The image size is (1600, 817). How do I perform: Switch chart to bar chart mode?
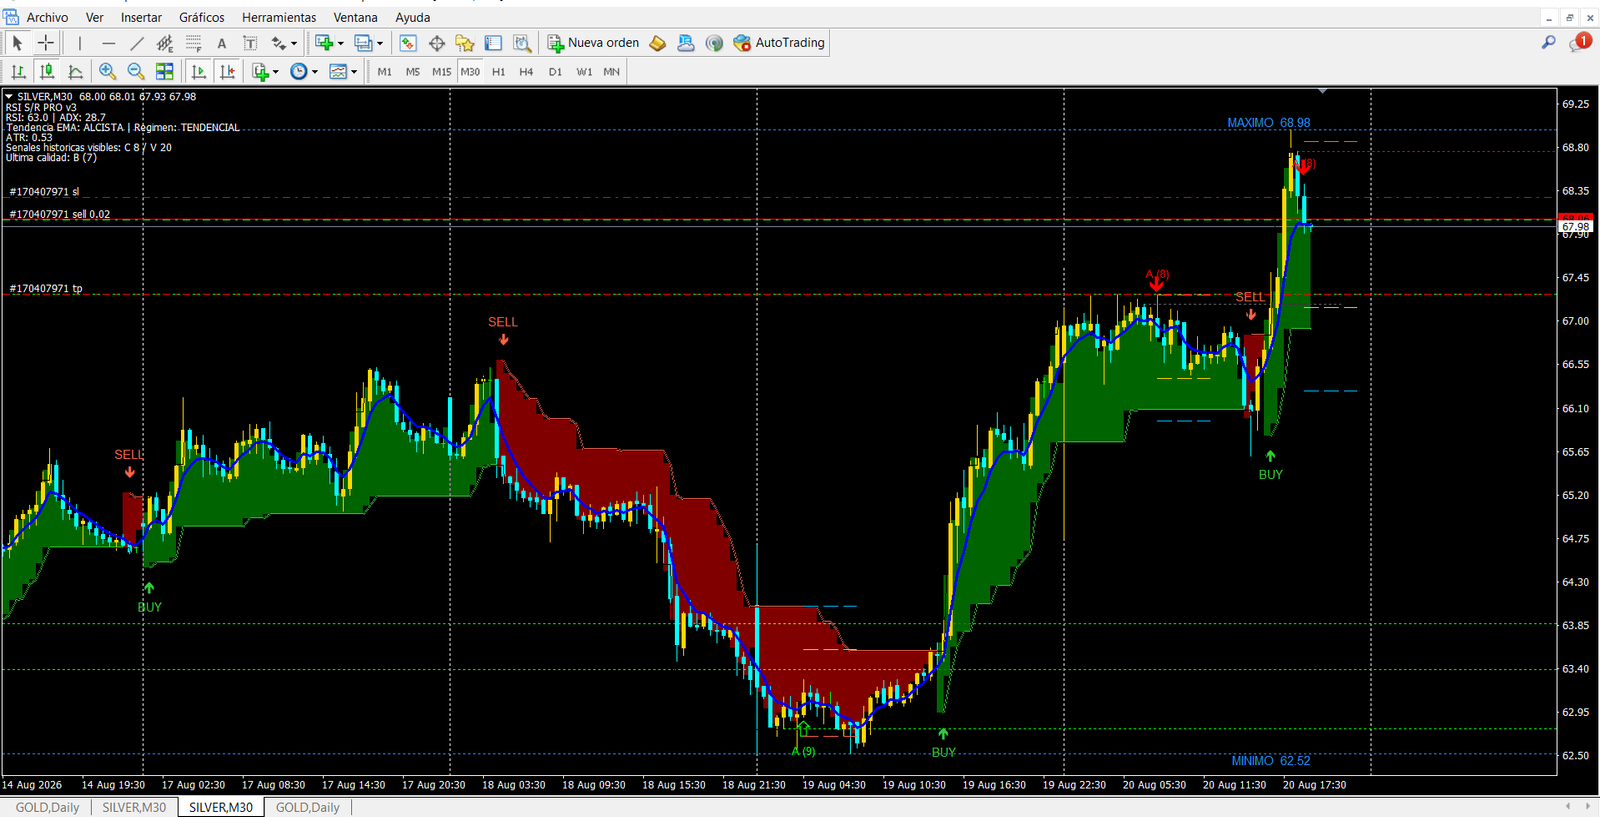18,71
